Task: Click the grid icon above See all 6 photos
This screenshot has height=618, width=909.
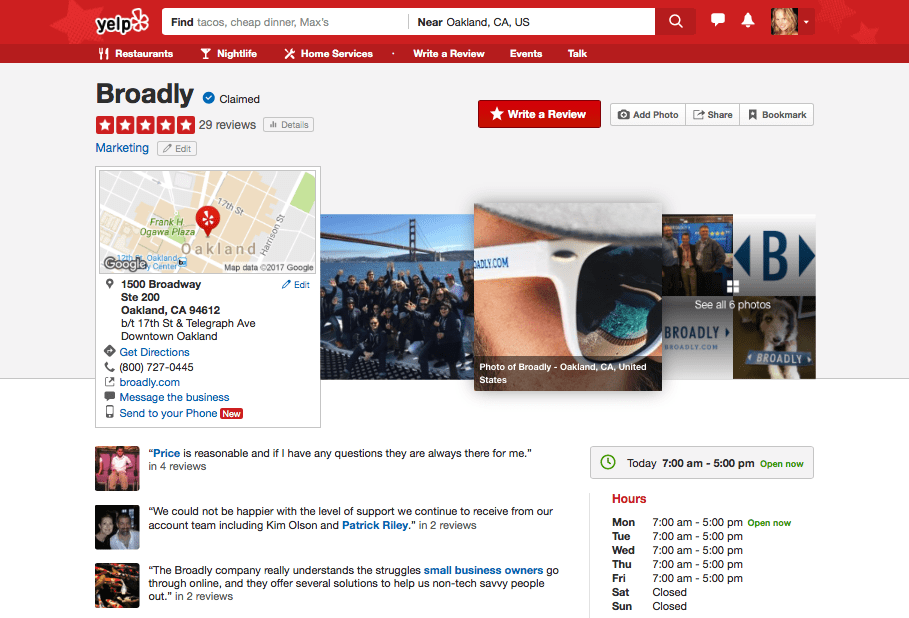Action: (x=733, y=288)
